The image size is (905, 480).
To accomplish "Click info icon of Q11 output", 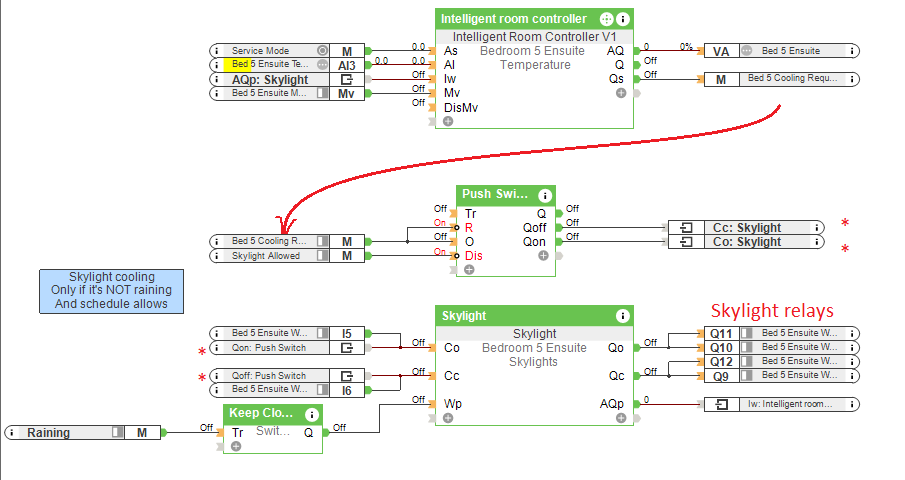I will pyautogui.click(x=852, y=333).
